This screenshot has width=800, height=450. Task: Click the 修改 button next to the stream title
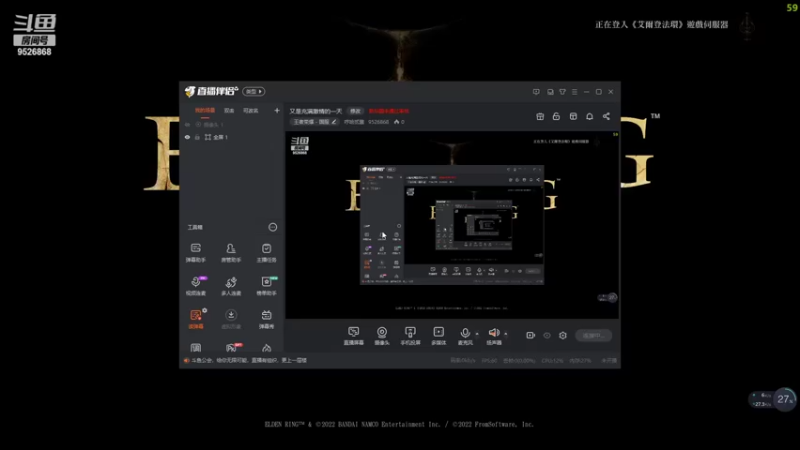click(355, 111)
